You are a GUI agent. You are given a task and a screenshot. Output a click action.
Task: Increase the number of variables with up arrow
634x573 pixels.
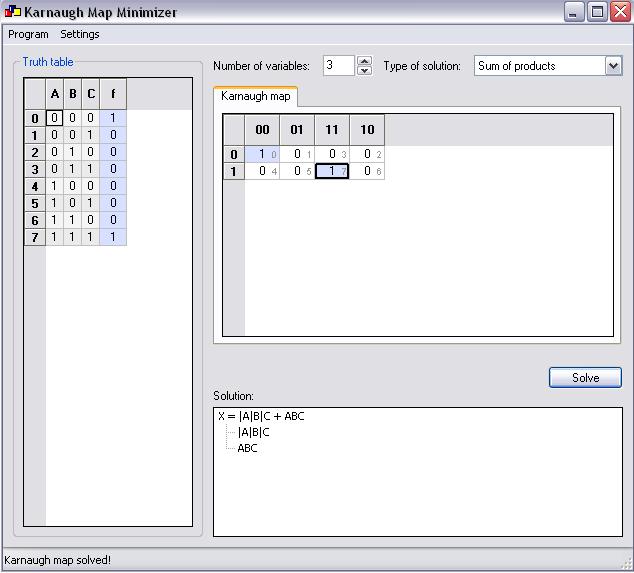(365, 61)
